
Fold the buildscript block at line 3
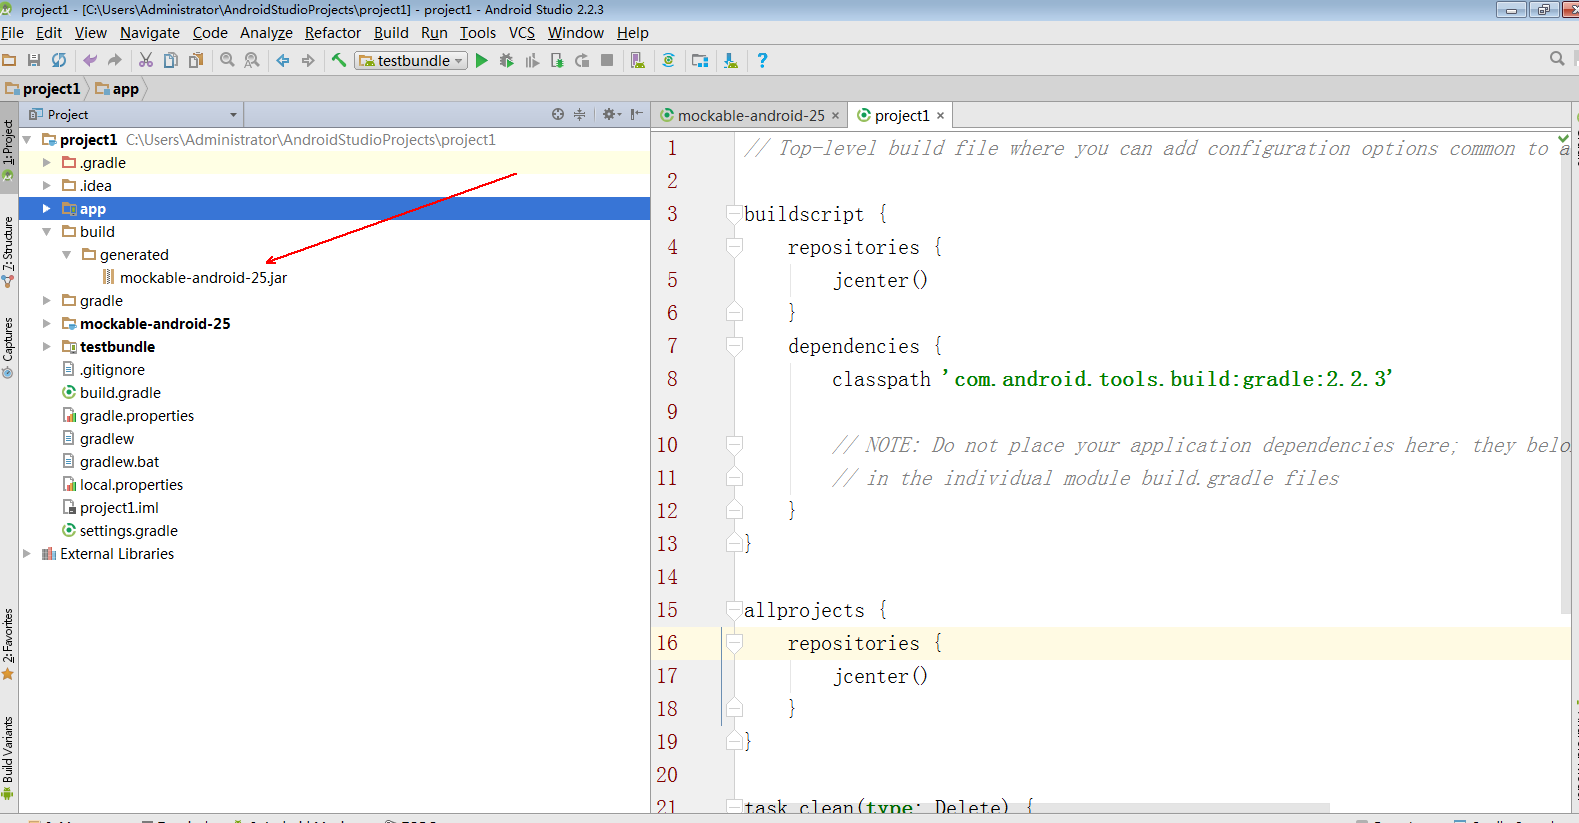[735, 214]
